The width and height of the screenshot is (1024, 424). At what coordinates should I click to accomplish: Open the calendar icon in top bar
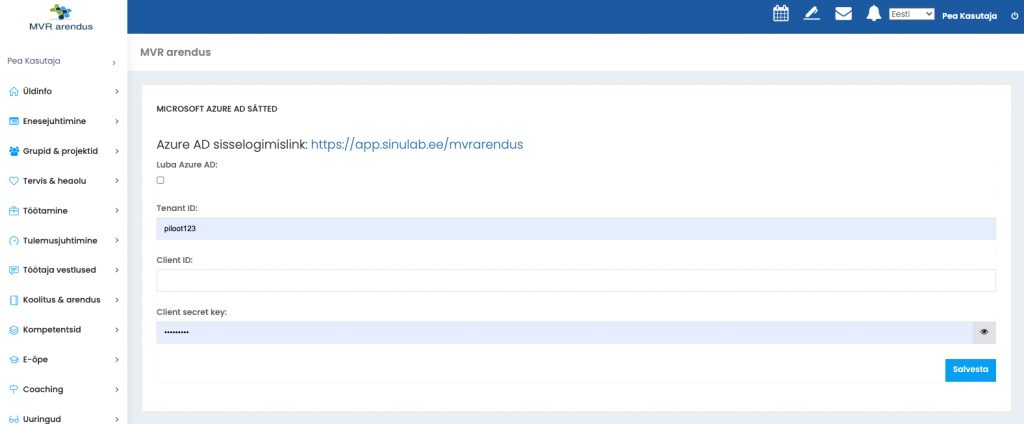tap(780, 14)
